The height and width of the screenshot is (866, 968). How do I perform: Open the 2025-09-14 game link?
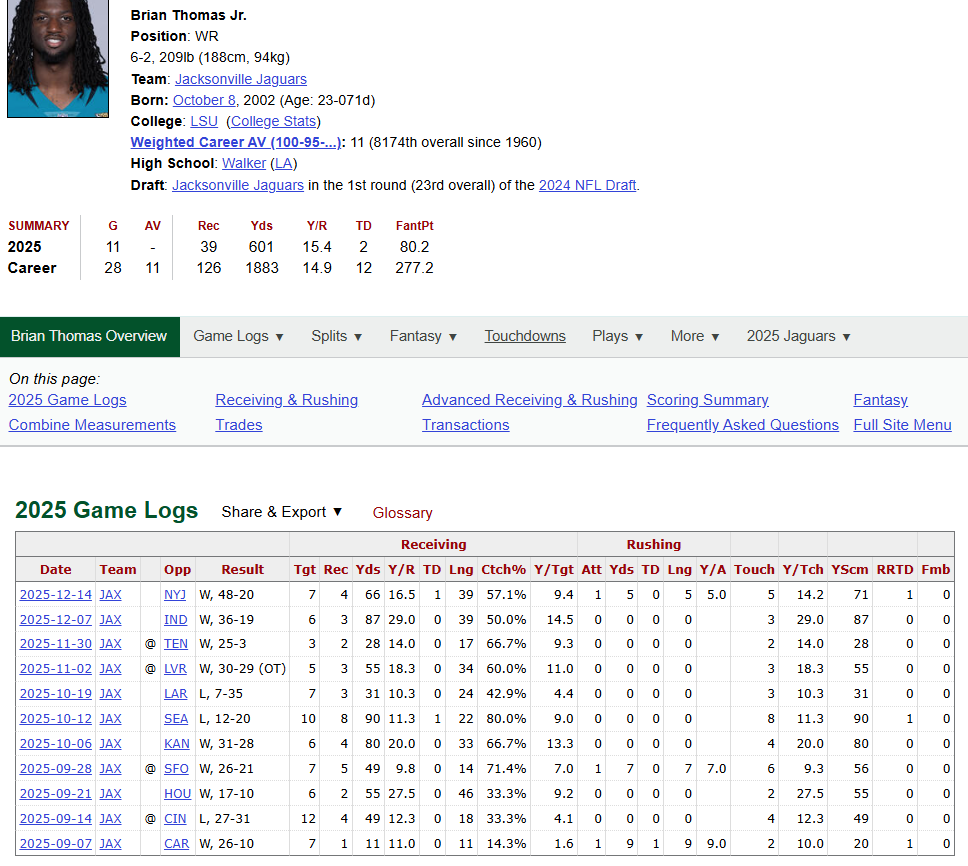click(56, 818)
